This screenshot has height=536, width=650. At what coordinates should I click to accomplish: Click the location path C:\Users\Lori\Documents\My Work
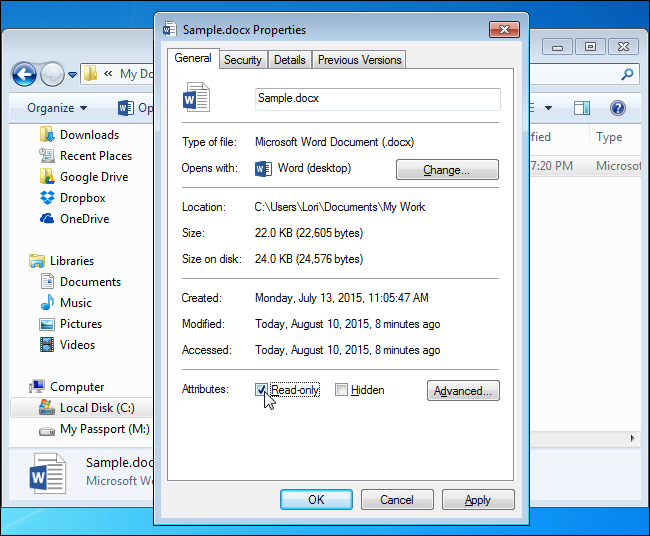click(340, 207)
